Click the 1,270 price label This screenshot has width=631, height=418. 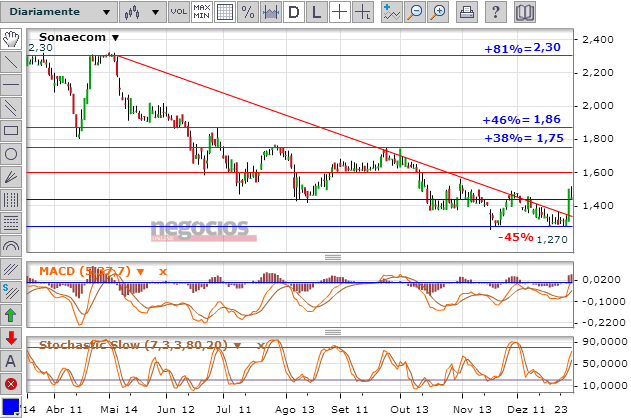(x=552, y=240)
